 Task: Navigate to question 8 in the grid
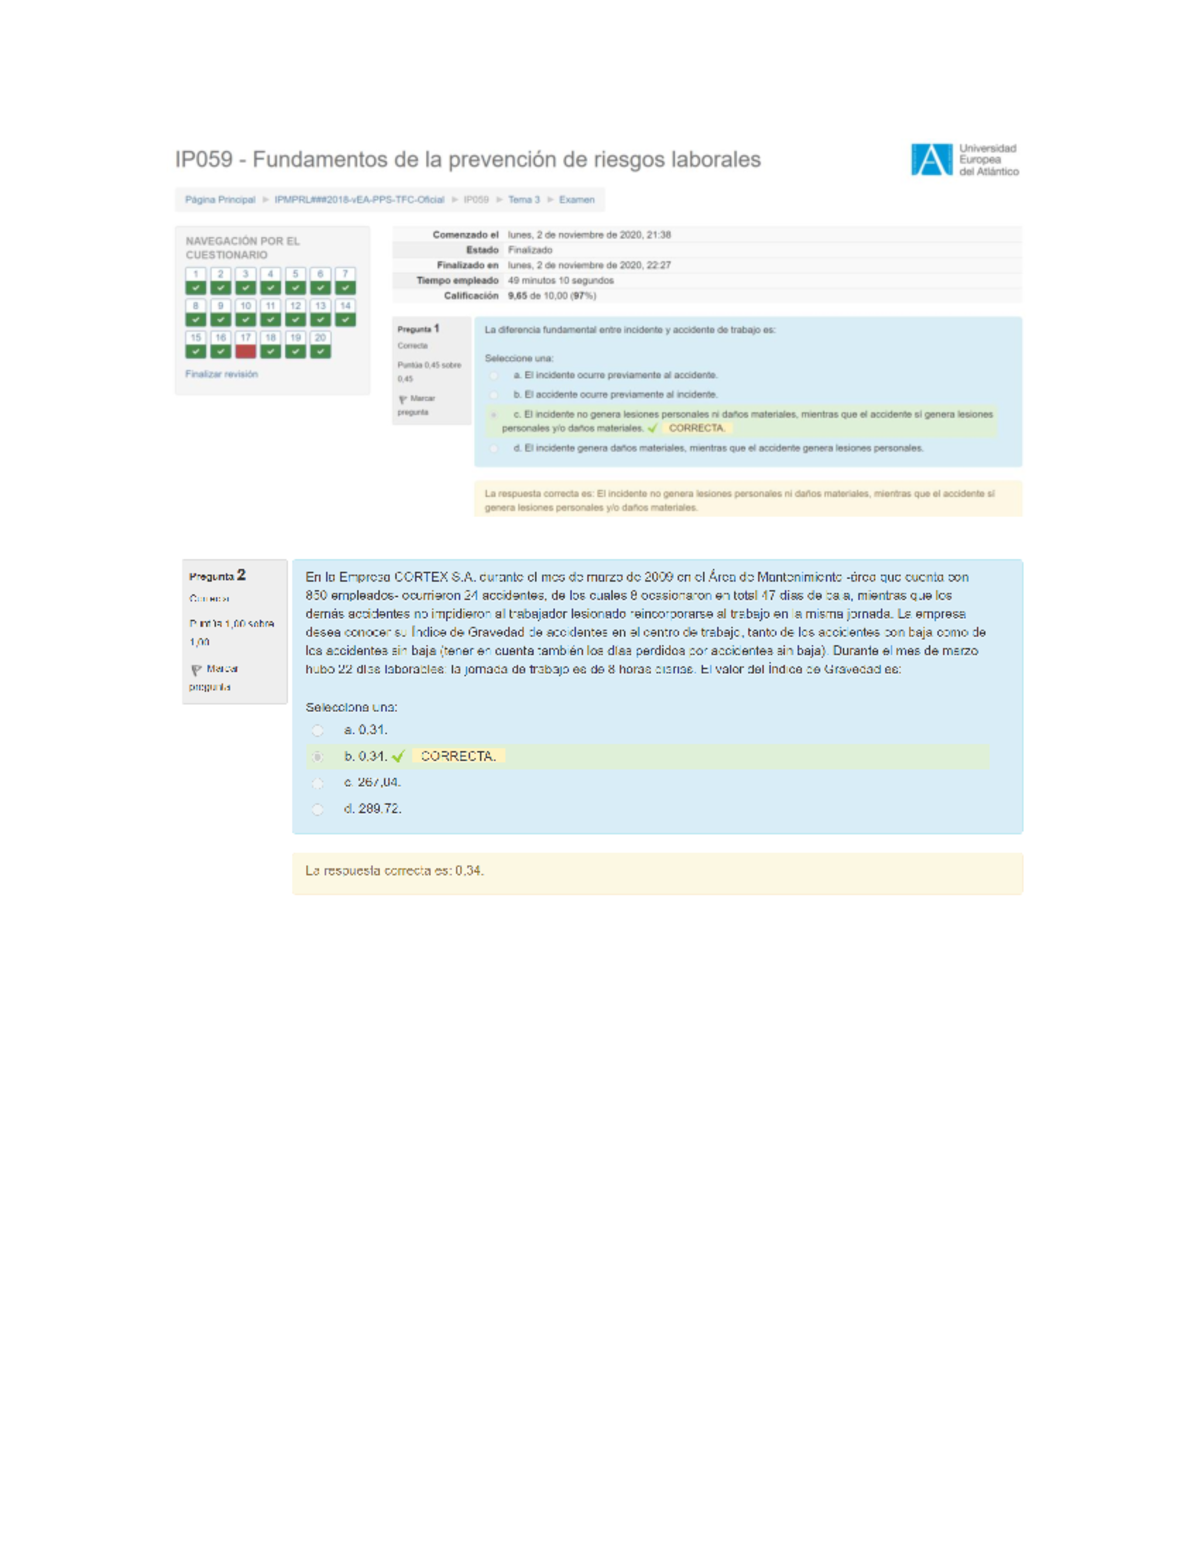(196, 313)
